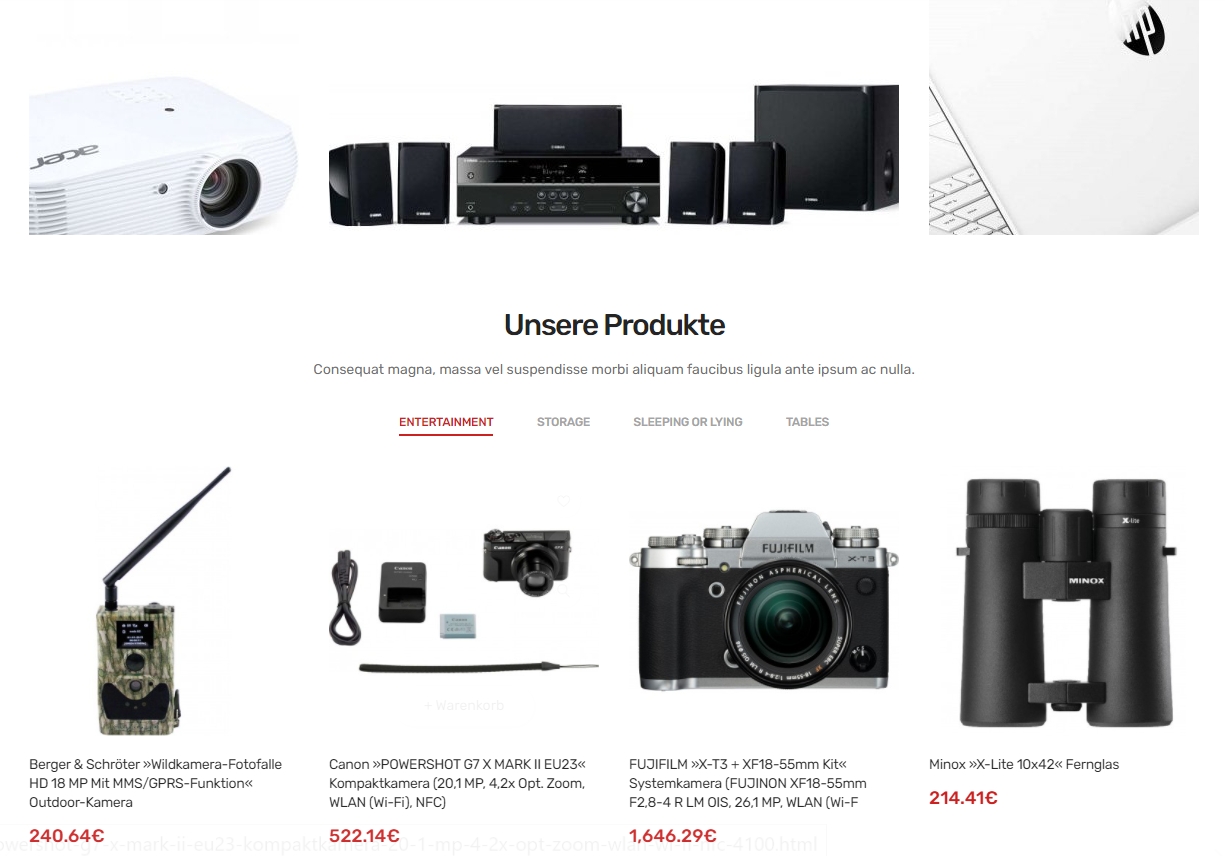Switch to the STORAGE tab
This screenshot has height=856, width=1225.
563,422
